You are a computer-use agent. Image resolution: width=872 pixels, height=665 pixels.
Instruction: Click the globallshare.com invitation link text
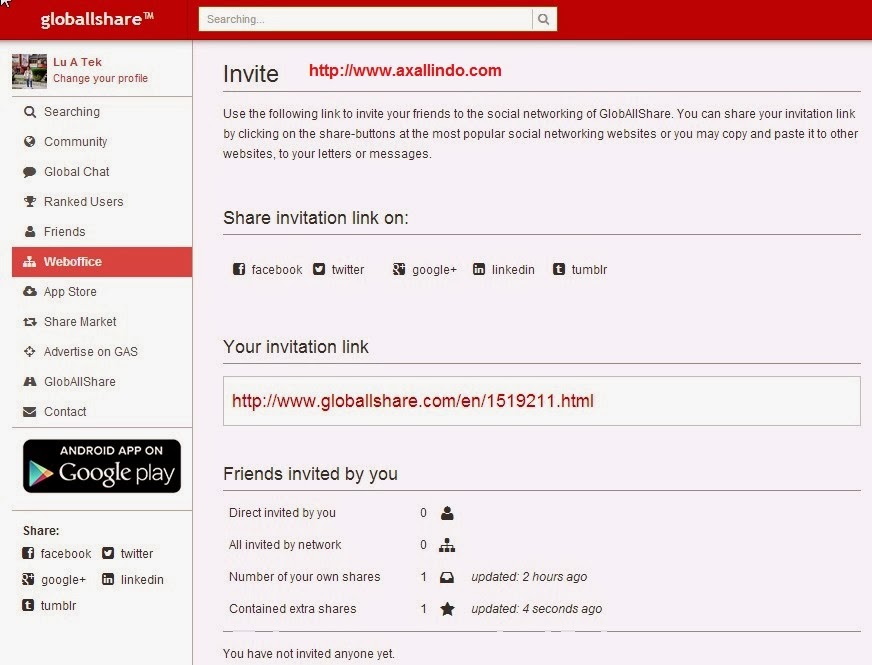(413, 401)
